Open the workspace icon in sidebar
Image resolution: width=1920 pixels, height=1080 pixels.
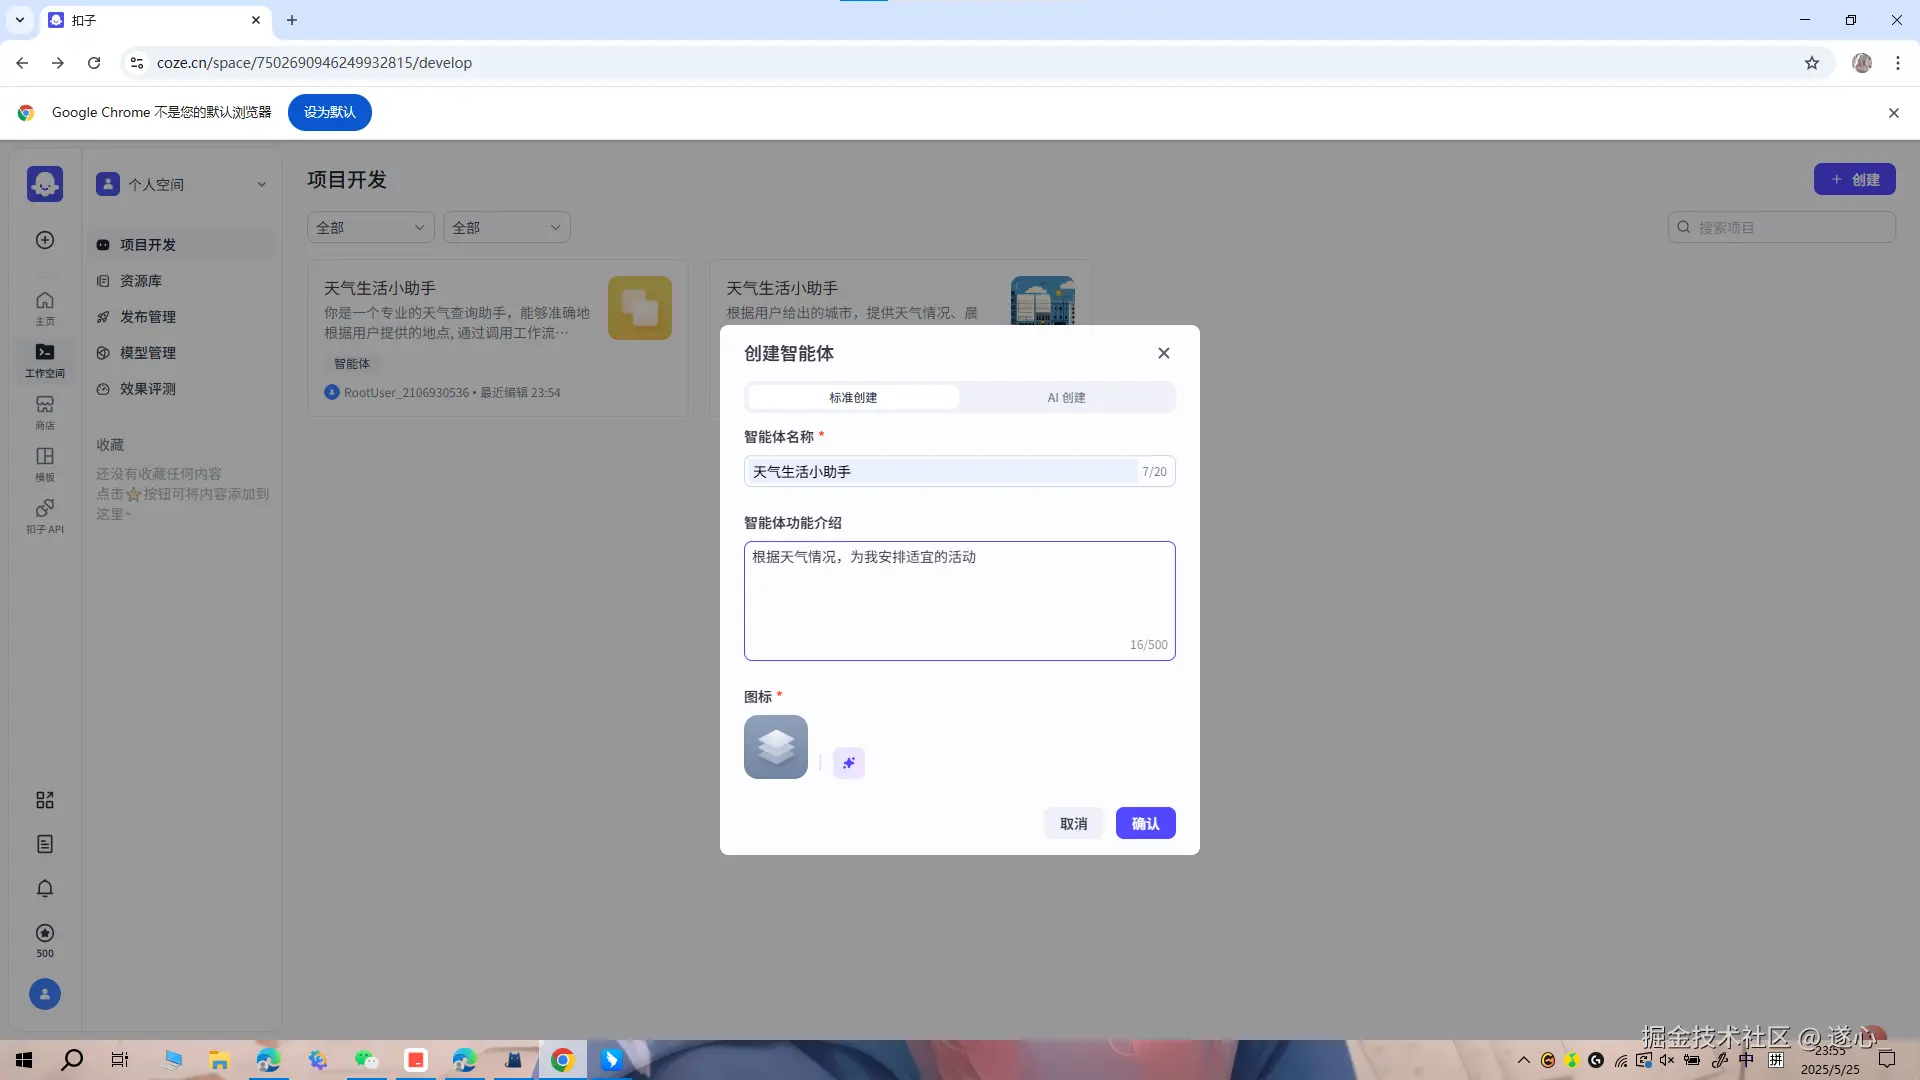45,358
